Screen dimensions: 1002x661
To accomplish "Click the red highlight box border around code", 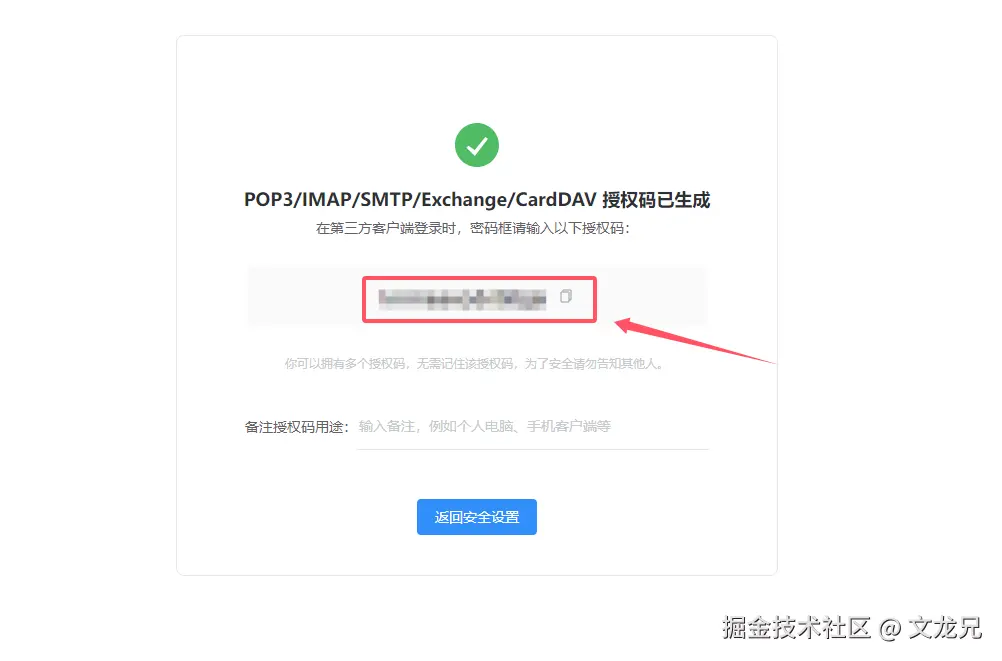I will pyautogui.click(x=479, y=277).
